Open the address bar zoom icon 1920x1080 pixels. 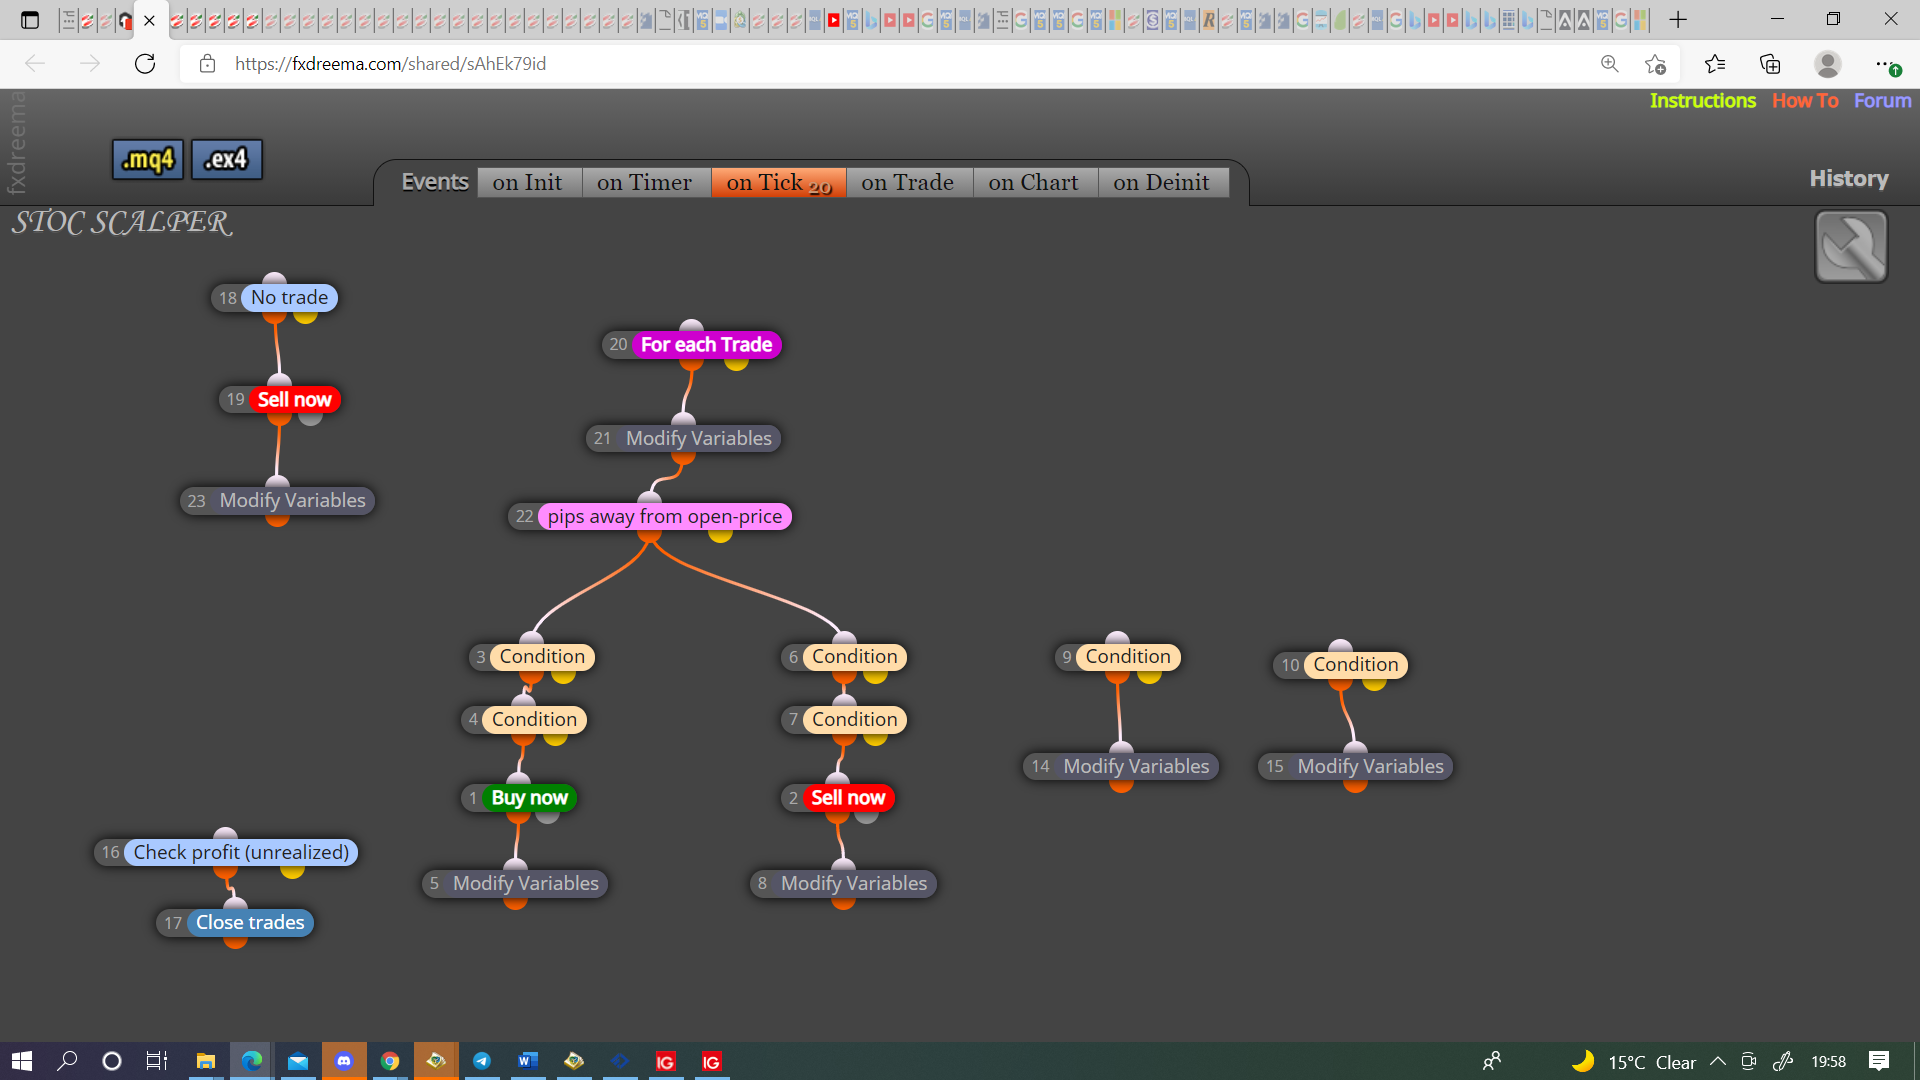click(x=1609, y=64)
